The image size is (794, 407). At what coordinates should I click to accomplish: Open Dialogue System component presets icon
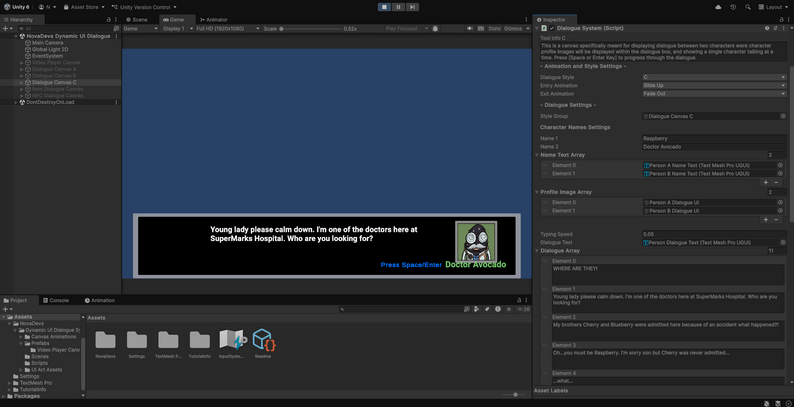[x=775, y=28]
